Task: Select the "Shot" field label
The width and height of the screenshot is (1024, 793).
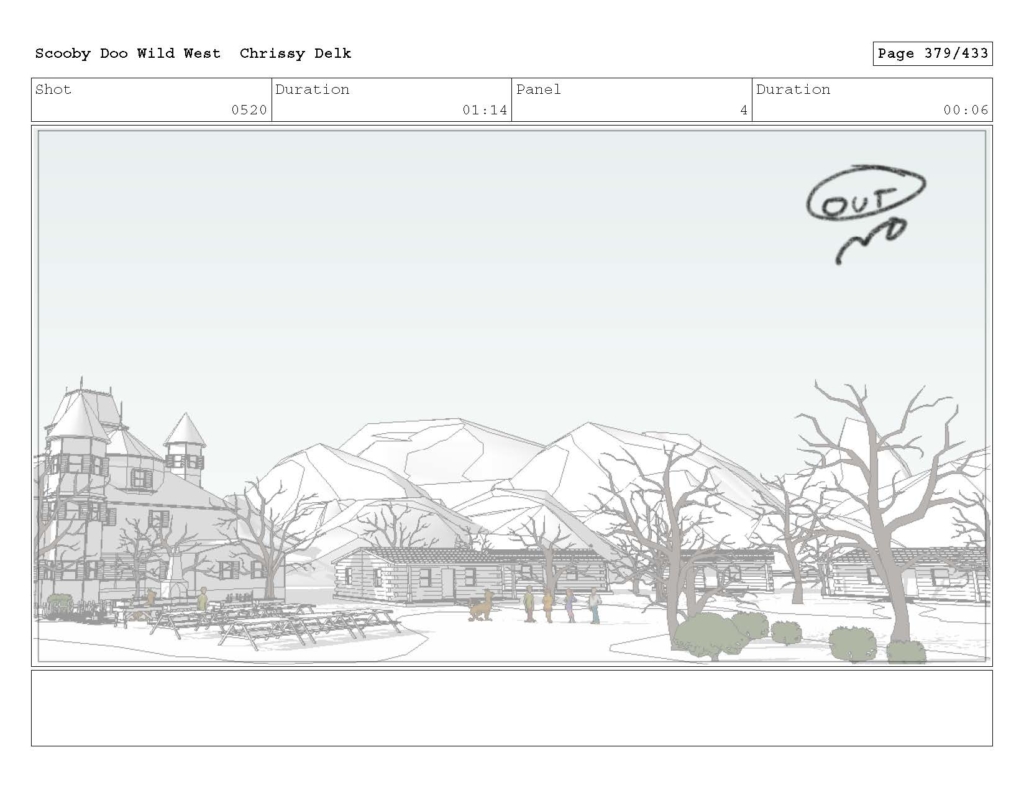Action: [53, 89]
